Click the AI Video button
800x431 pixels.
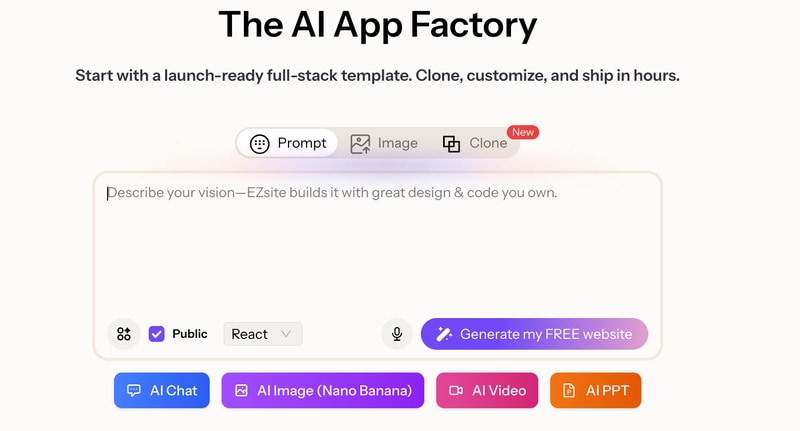tap(487, 391)
